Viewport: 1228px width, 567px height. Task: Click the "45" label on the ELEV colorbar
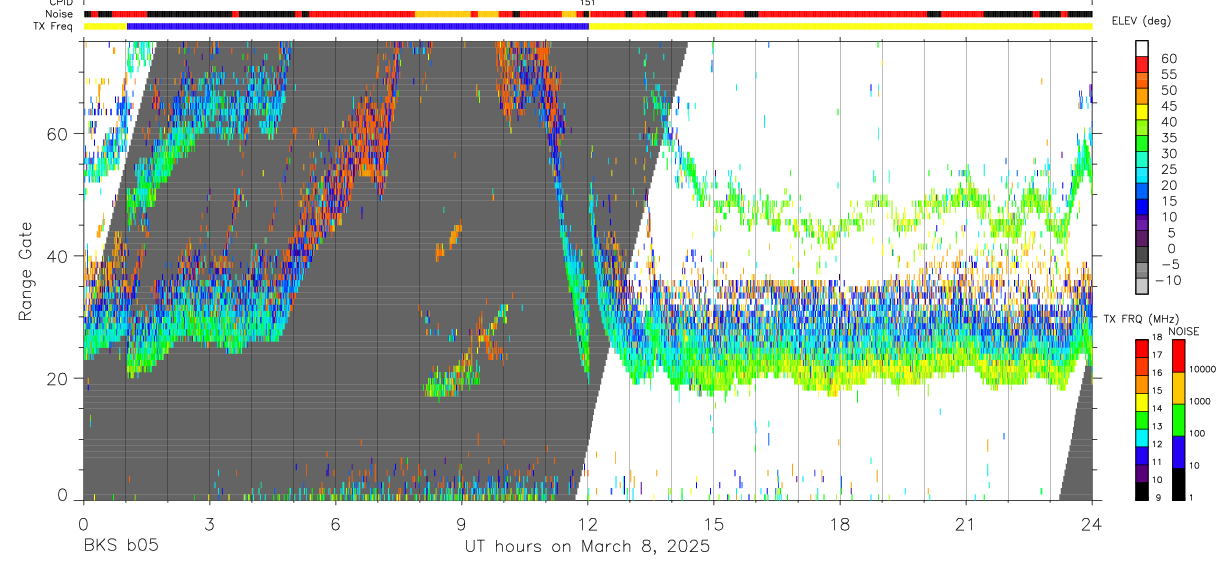coord(1168,106)
